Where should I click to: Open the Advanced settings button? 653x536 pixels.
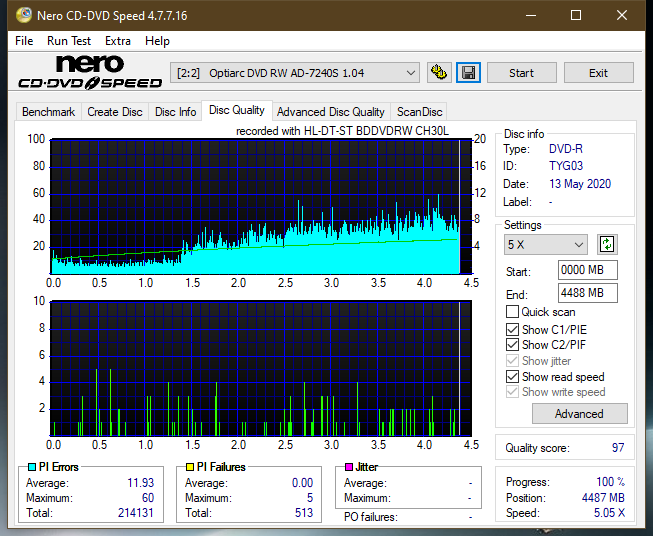pos(579,414)
